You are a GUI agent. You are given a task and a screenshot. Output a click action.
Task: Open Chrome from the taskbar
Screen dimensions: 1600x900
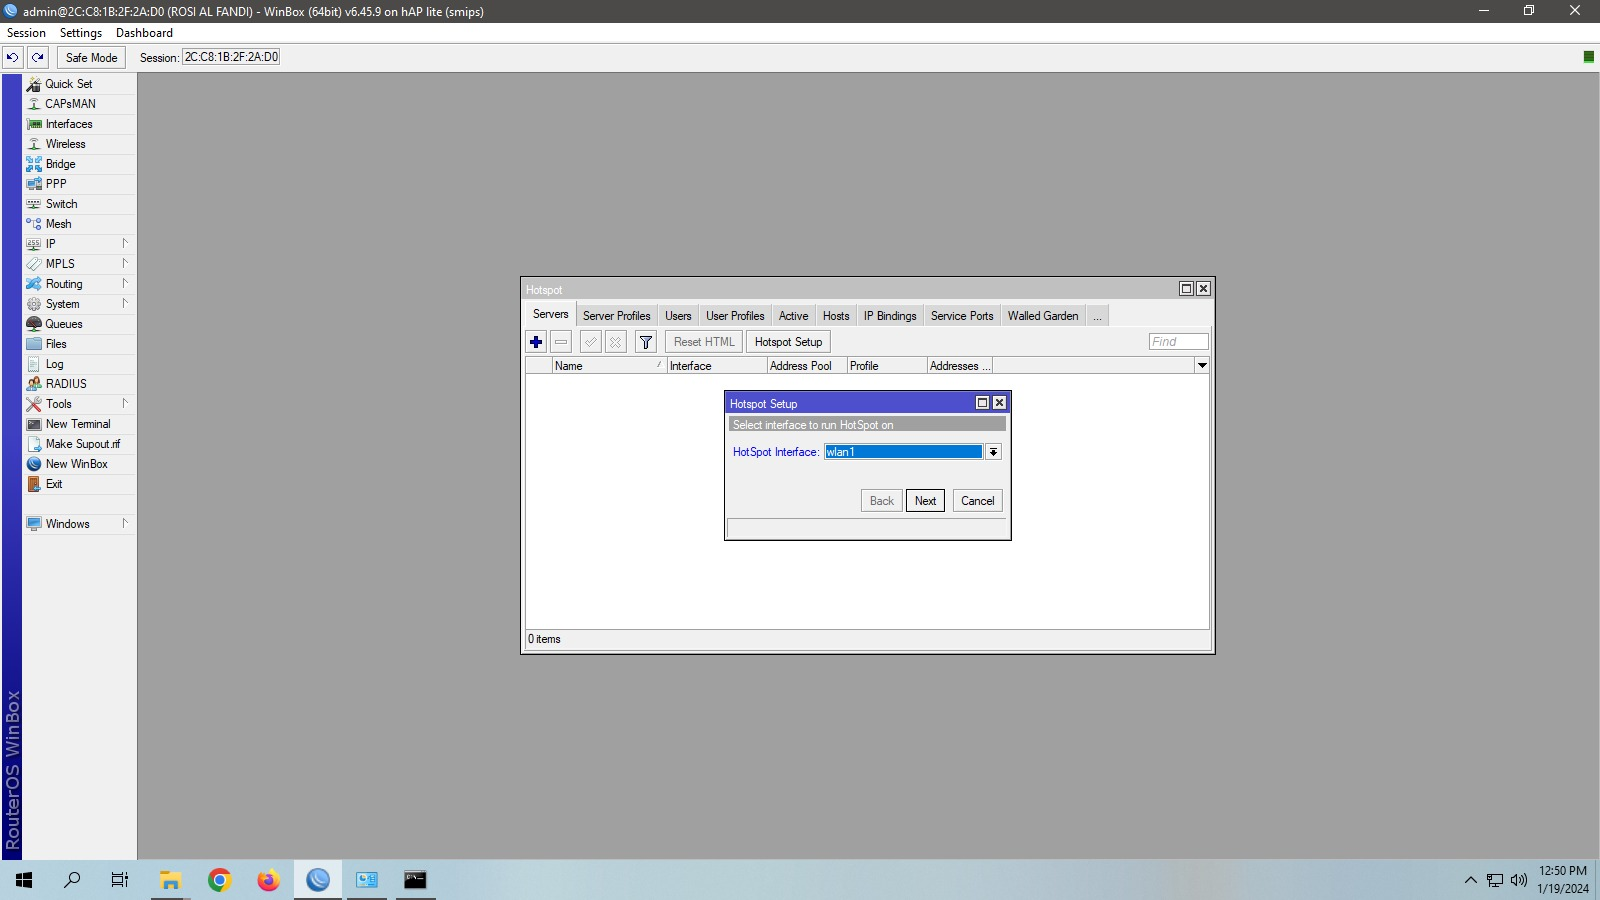pos(220,880)
